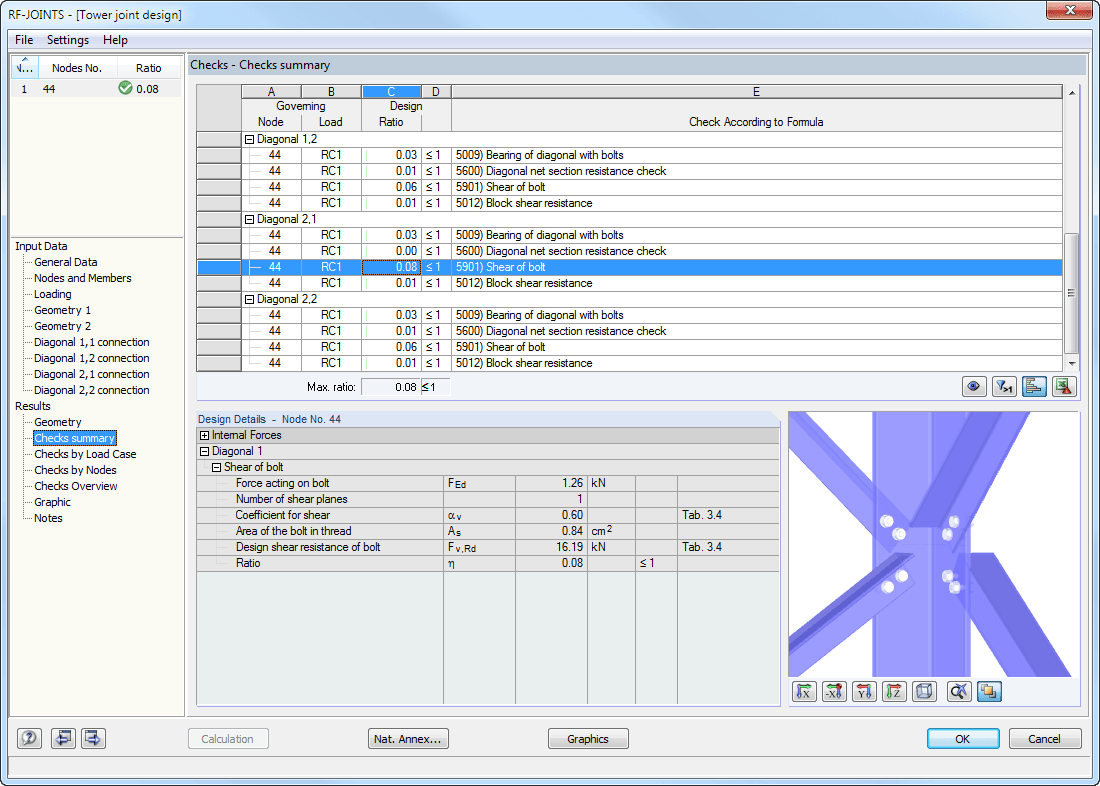Open Checks by Load Case
This screenshot has width=1100, height=786.
86,455
